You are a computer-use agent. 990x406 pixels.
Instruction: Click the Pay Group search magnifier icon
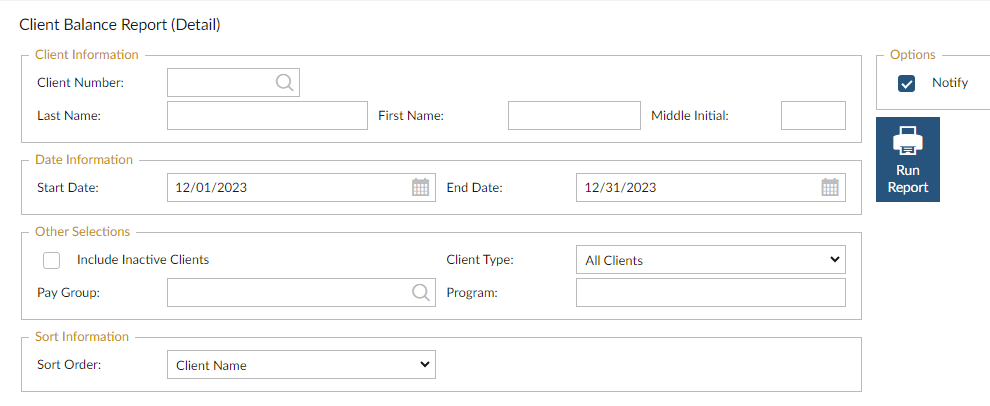click(x=420, y=292)
